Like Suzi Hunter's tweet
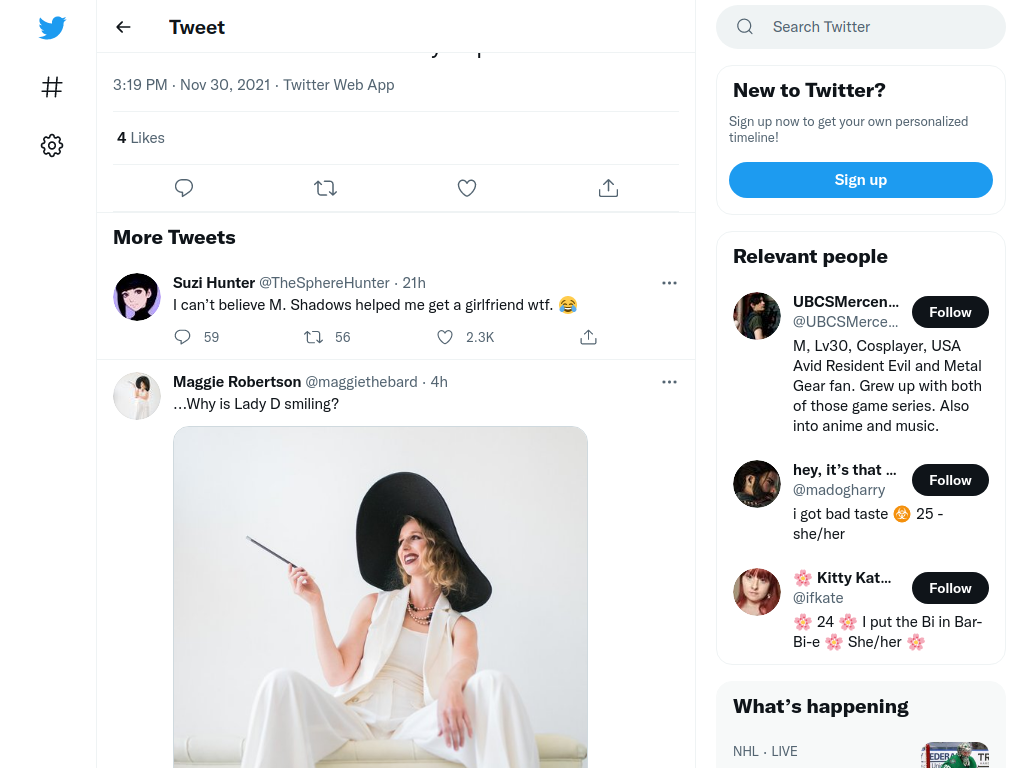This screenshot has width=1024, height=768. 445,337
